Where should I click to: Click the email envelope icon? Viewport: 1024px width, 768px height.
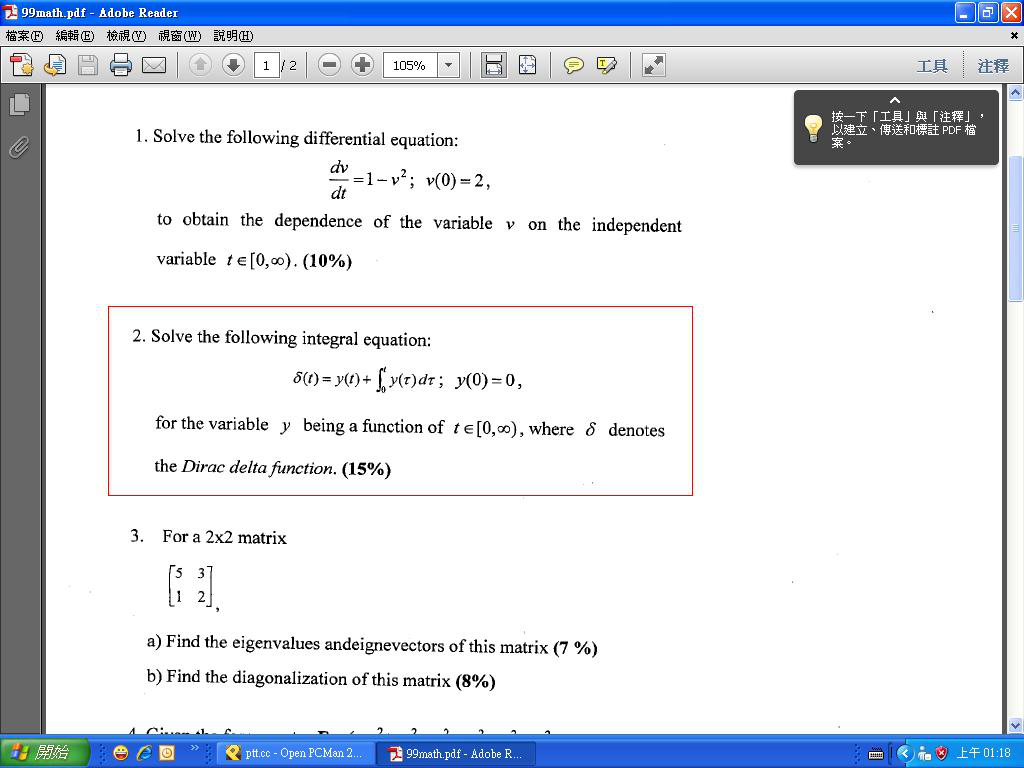154,65
